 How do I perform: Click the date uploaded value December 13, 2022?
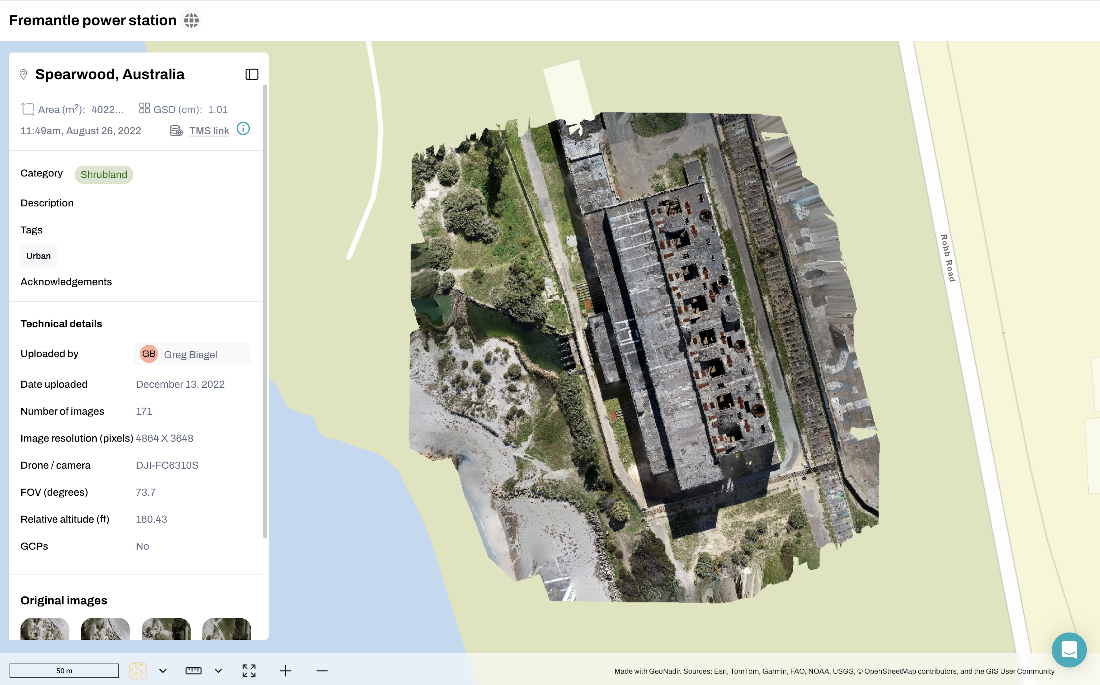[x=180, y=385]
